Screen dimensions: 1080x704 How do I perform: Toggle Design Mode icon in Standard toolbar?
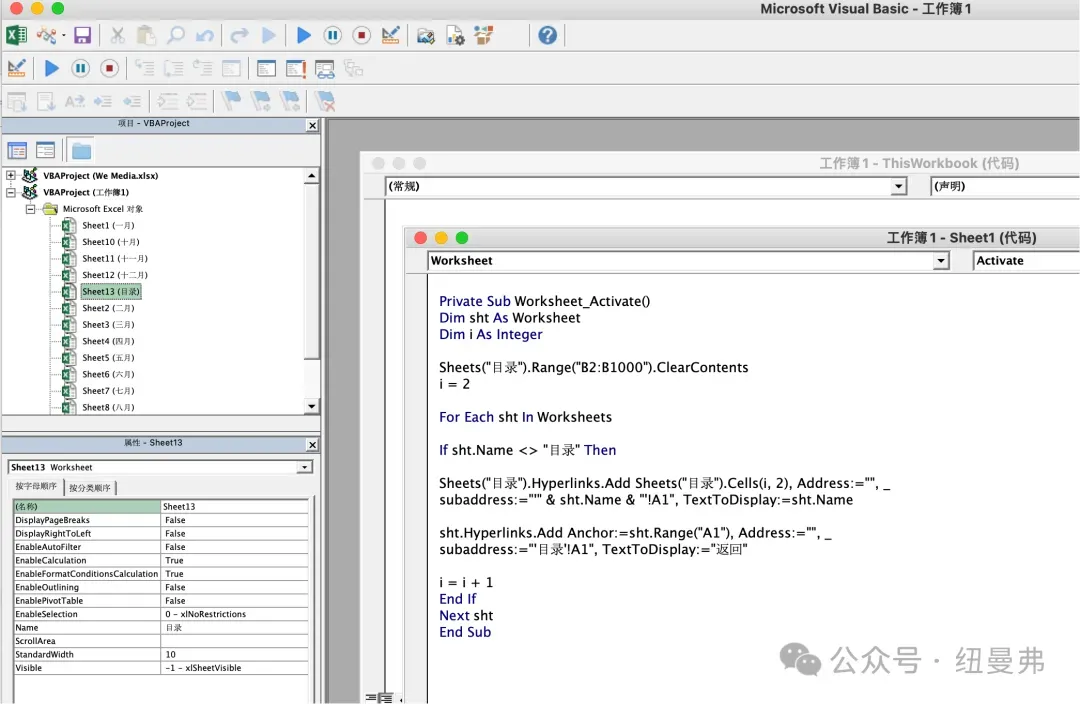tap(391, 35)
